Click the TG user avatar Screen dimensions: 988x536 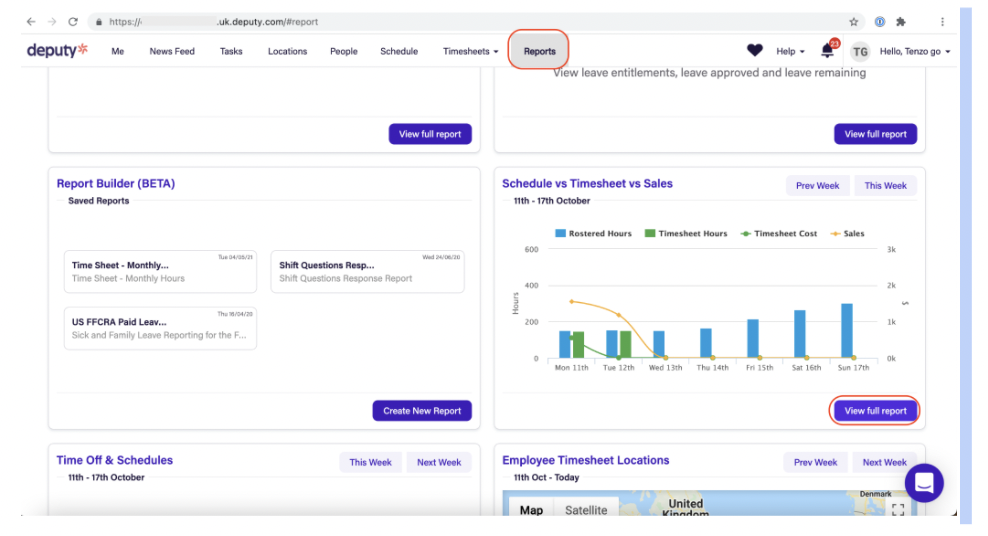click(x=860, y=52)
